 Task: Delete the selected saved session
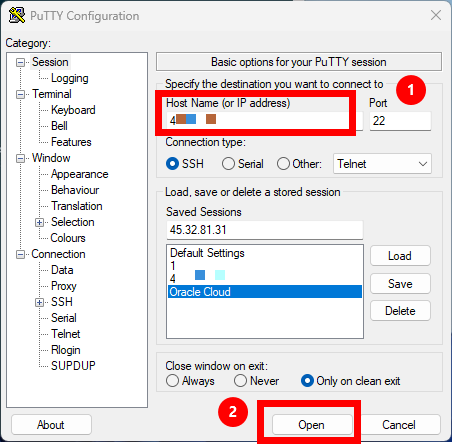(400, 311)
